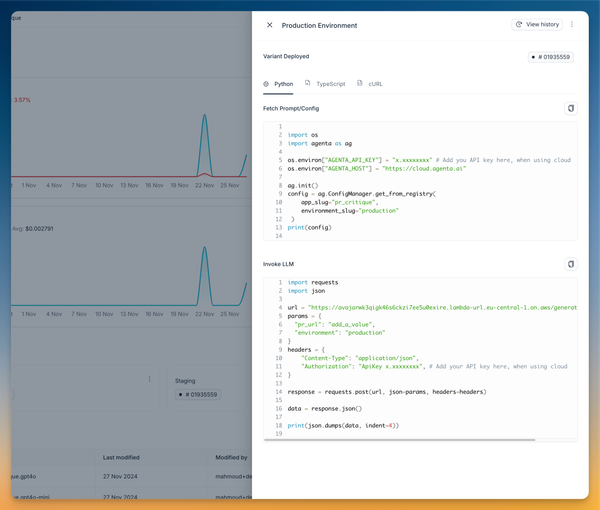Click the TypeScript file icon
The image size is (600, 510).
pos(307,83)
